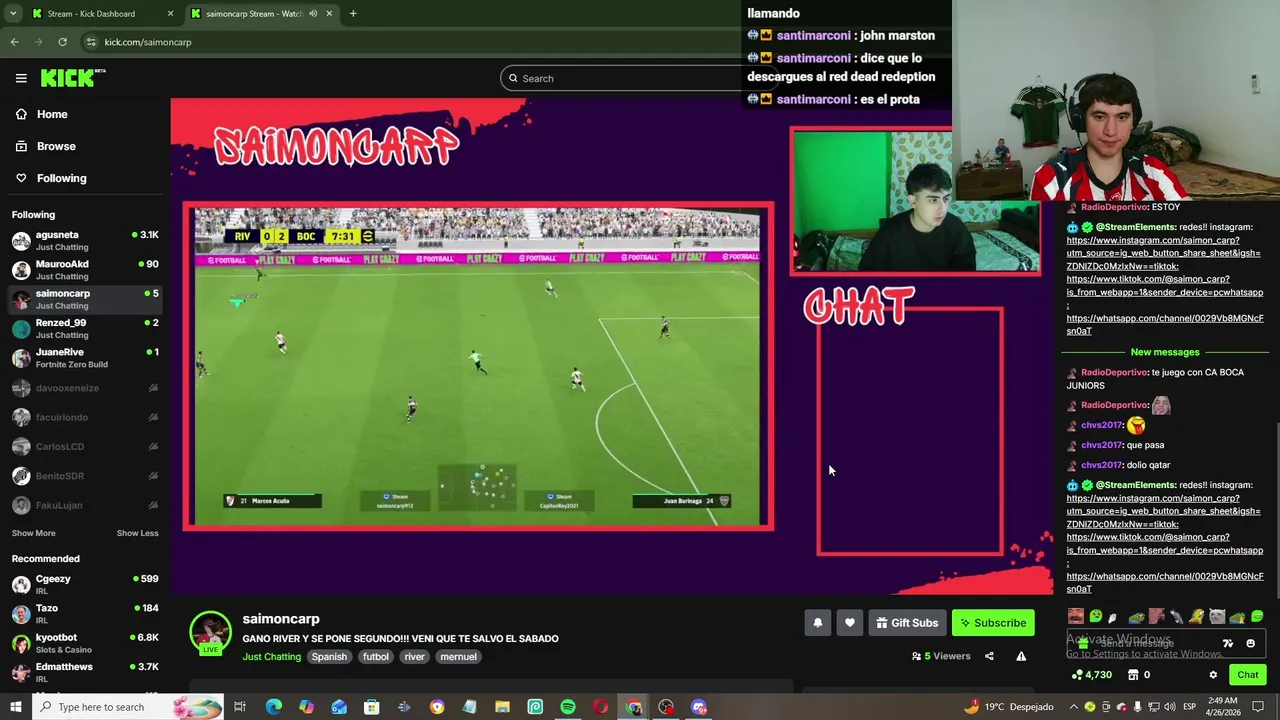Open the emote picker smiley

click(1250, 643)
